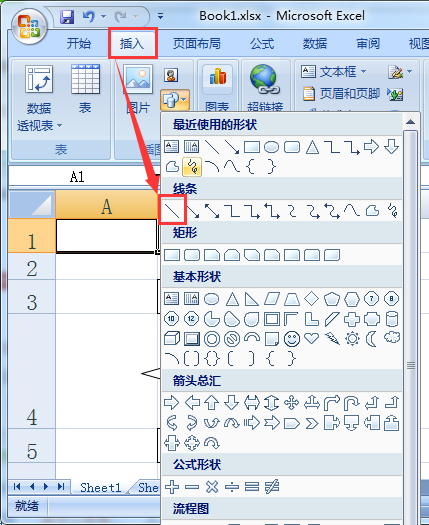
Task: Click the Save icon in quick access toolbar
Action: [x=67, y=16]
